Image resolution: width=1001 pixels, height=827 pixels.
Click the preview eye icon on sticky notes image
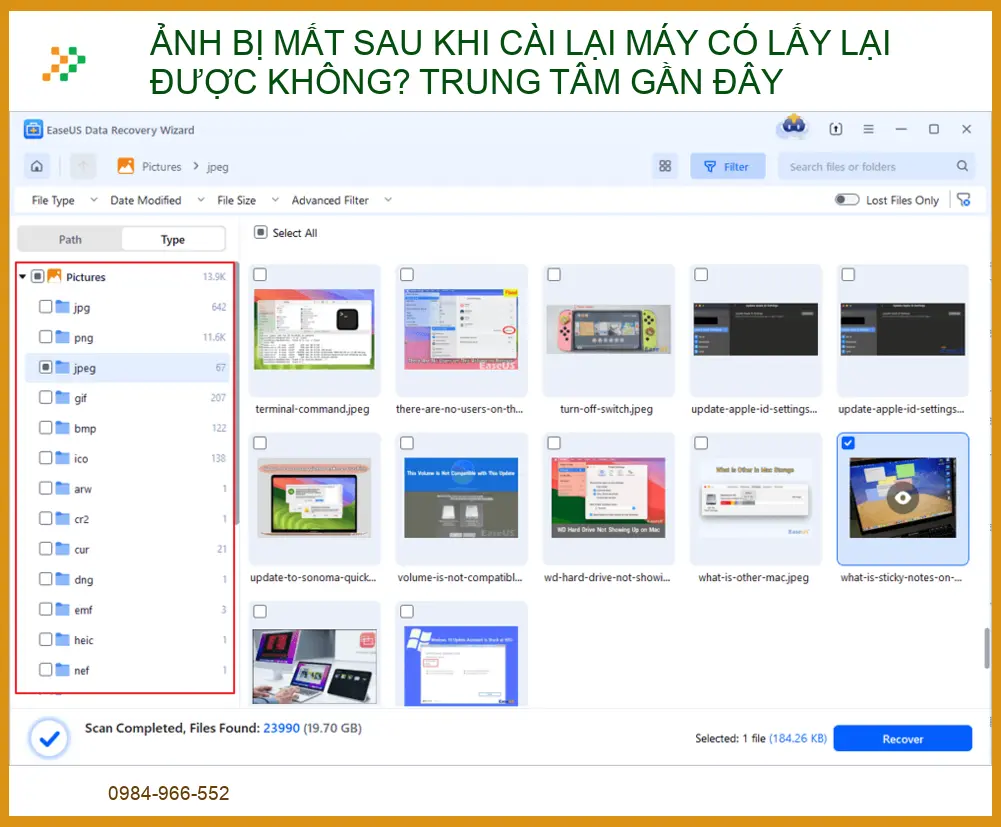(x=903, y=497)
